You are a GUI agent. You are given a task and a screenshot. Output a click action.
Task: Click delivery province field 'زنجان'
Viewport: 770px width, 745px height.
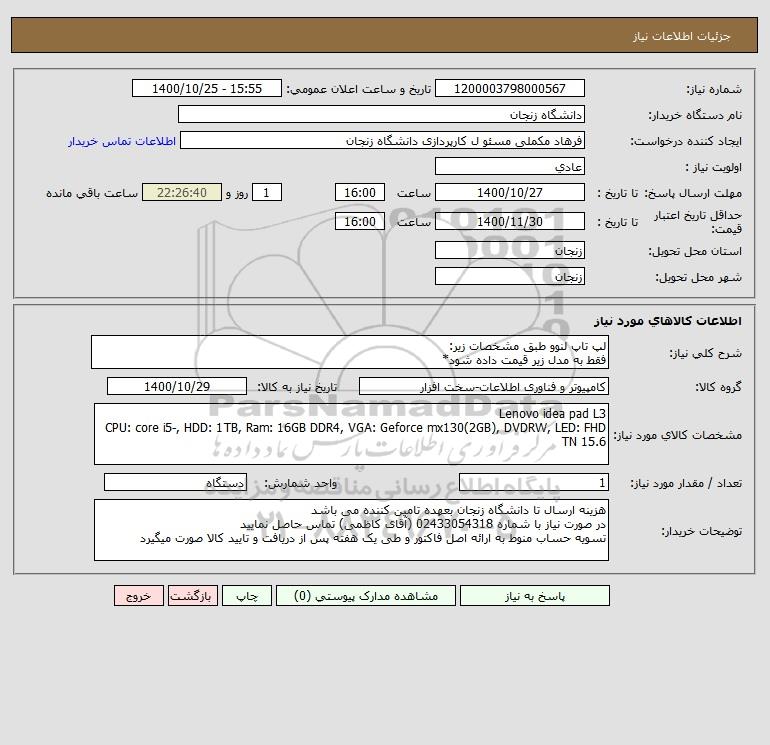point(510,250)
